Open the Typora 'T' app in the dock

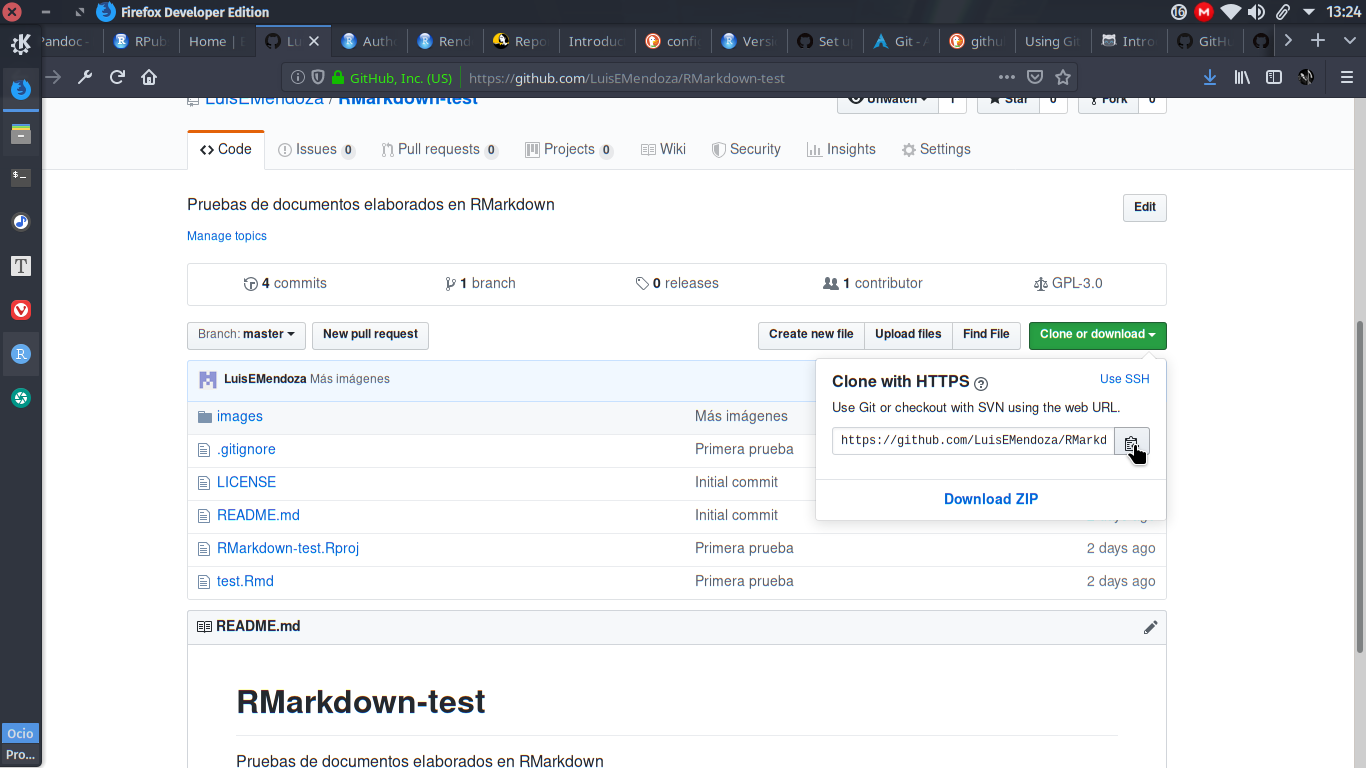coord(21,266)
